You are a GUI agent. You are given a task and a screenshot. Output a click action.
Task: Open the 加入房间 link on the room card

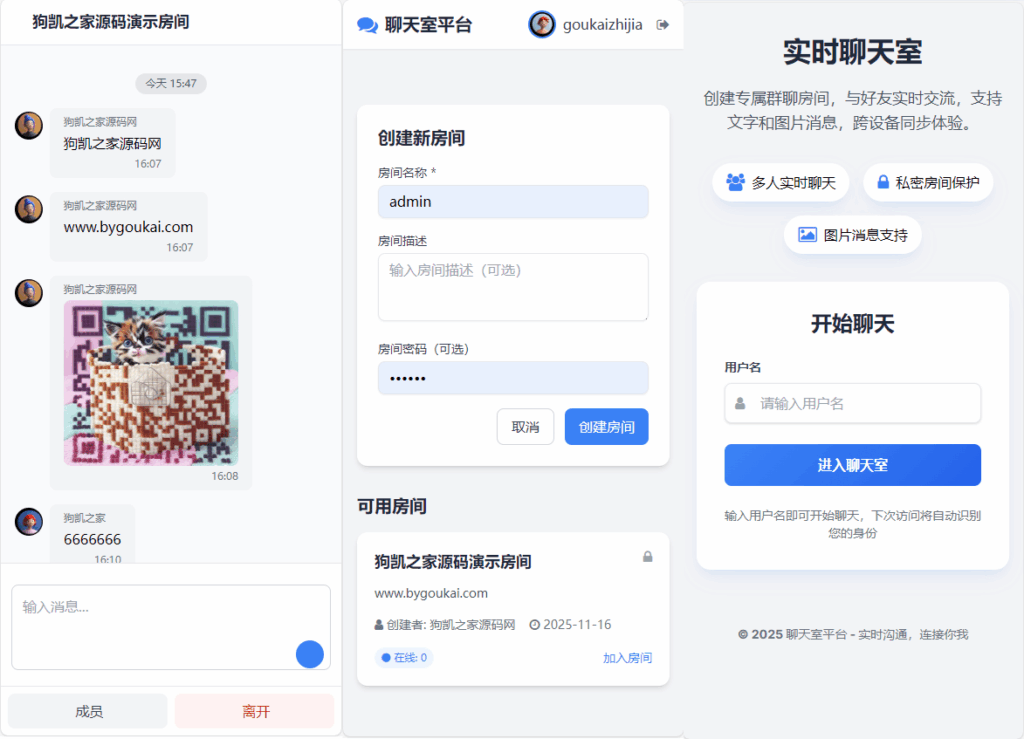(x=627, y=659)
